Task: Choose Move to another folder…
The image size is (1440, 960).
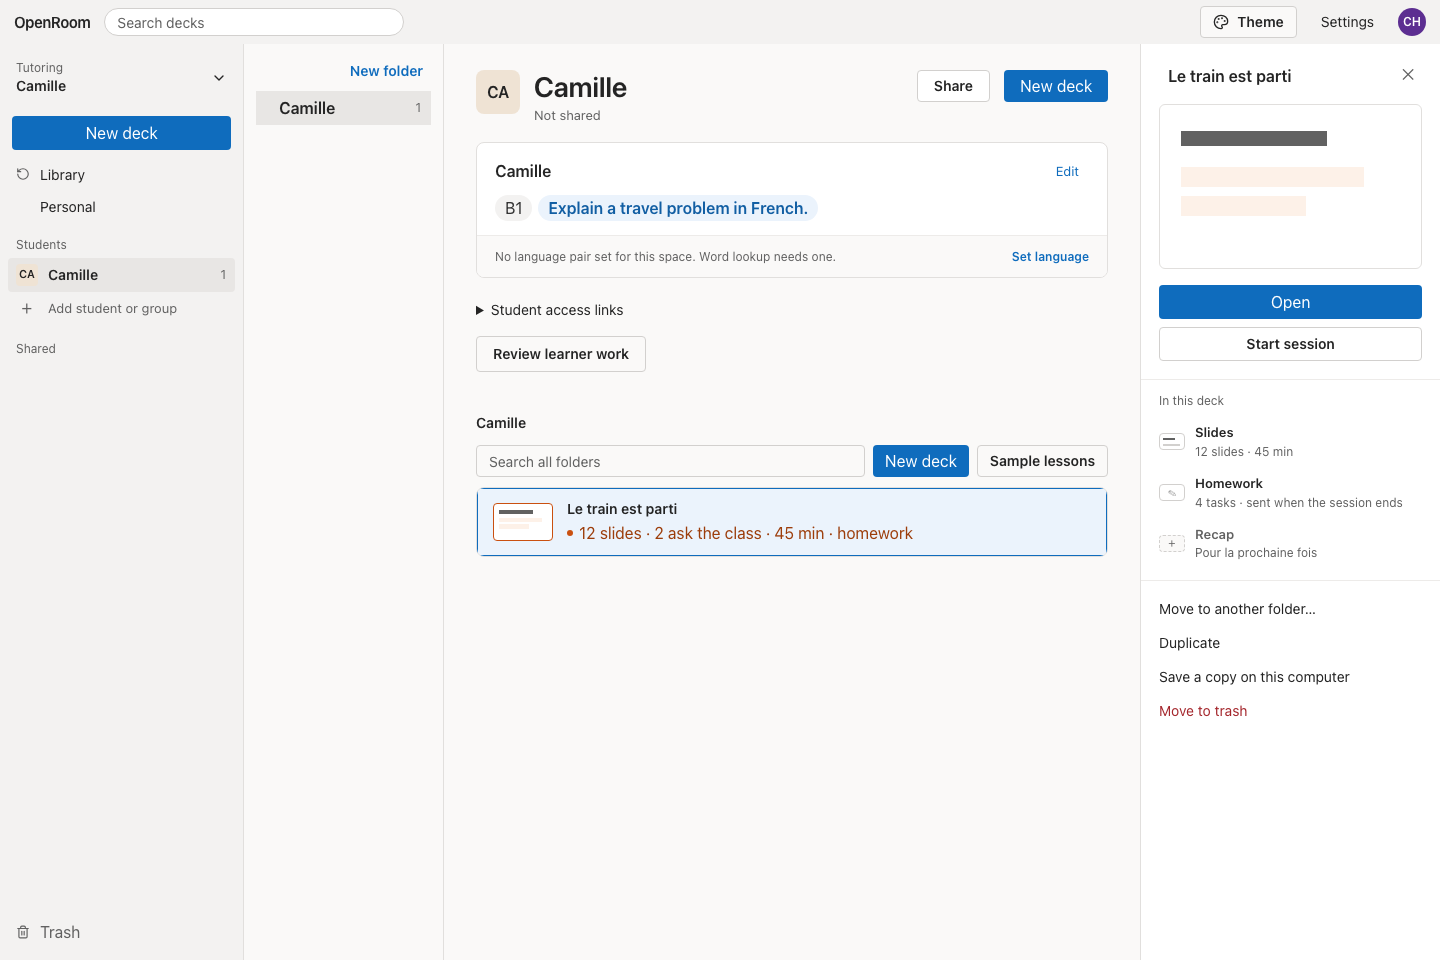Action: click(x=1237, y=609)
